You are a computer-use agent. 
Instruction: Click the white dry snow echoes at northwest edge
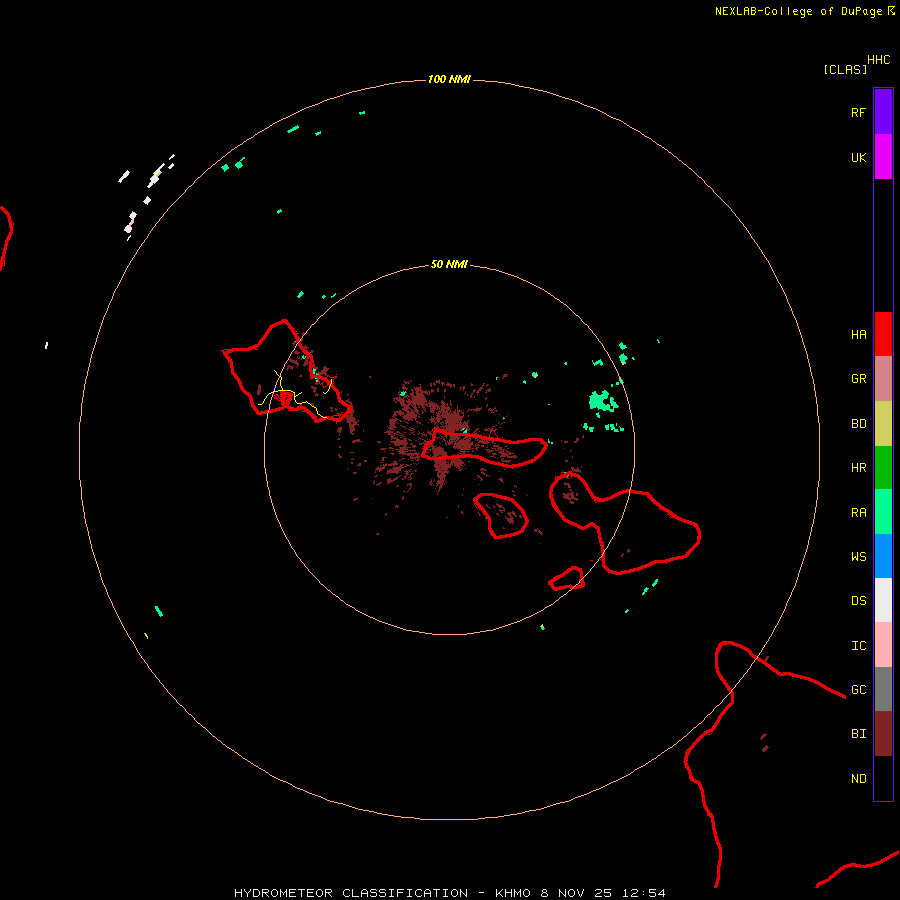coord(146,195)
